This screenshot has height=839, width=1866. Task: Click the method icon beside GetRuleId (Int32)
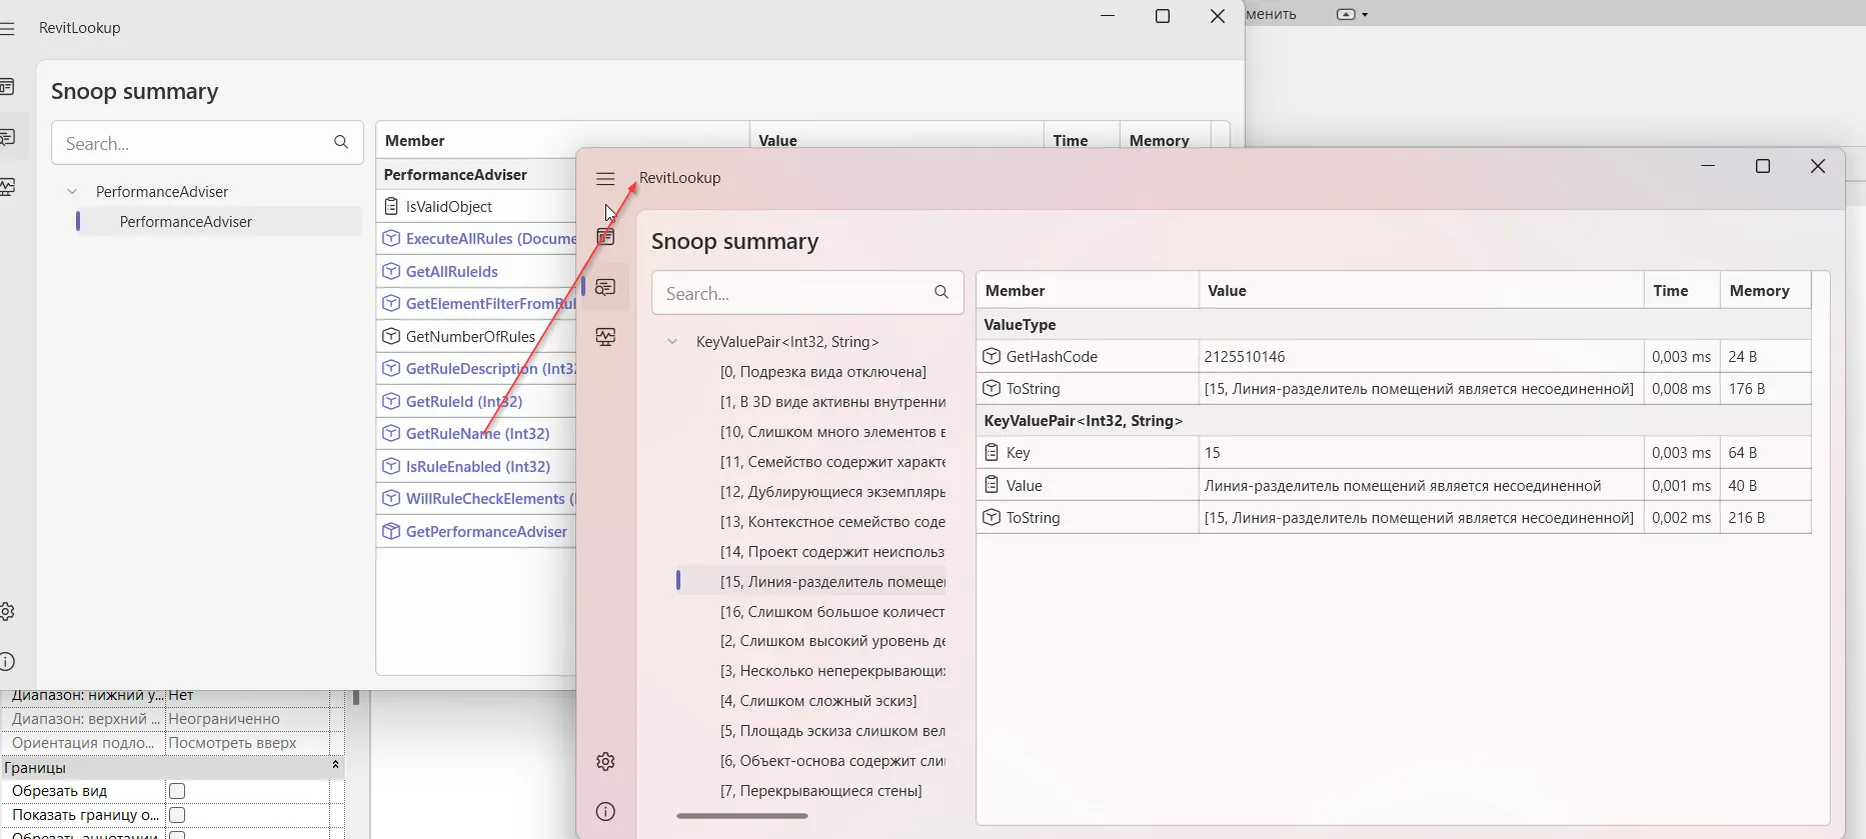(x=391, y=401)
